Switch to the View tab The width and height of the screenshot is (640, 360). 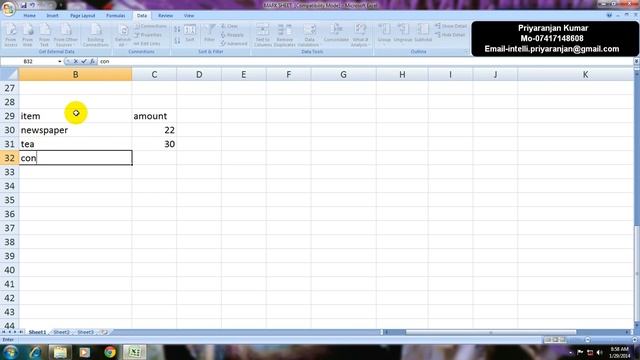pos(189,16)
